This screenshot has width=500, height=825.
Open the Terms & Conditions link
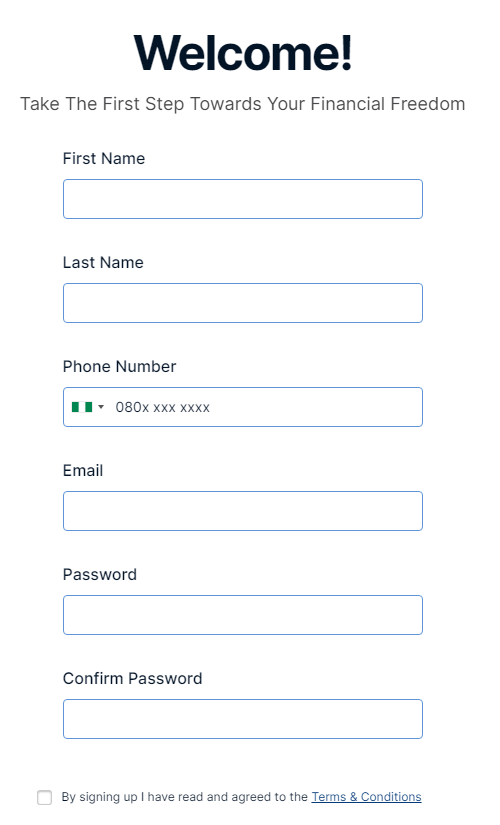pyautogui.click(x=366, y=797)
